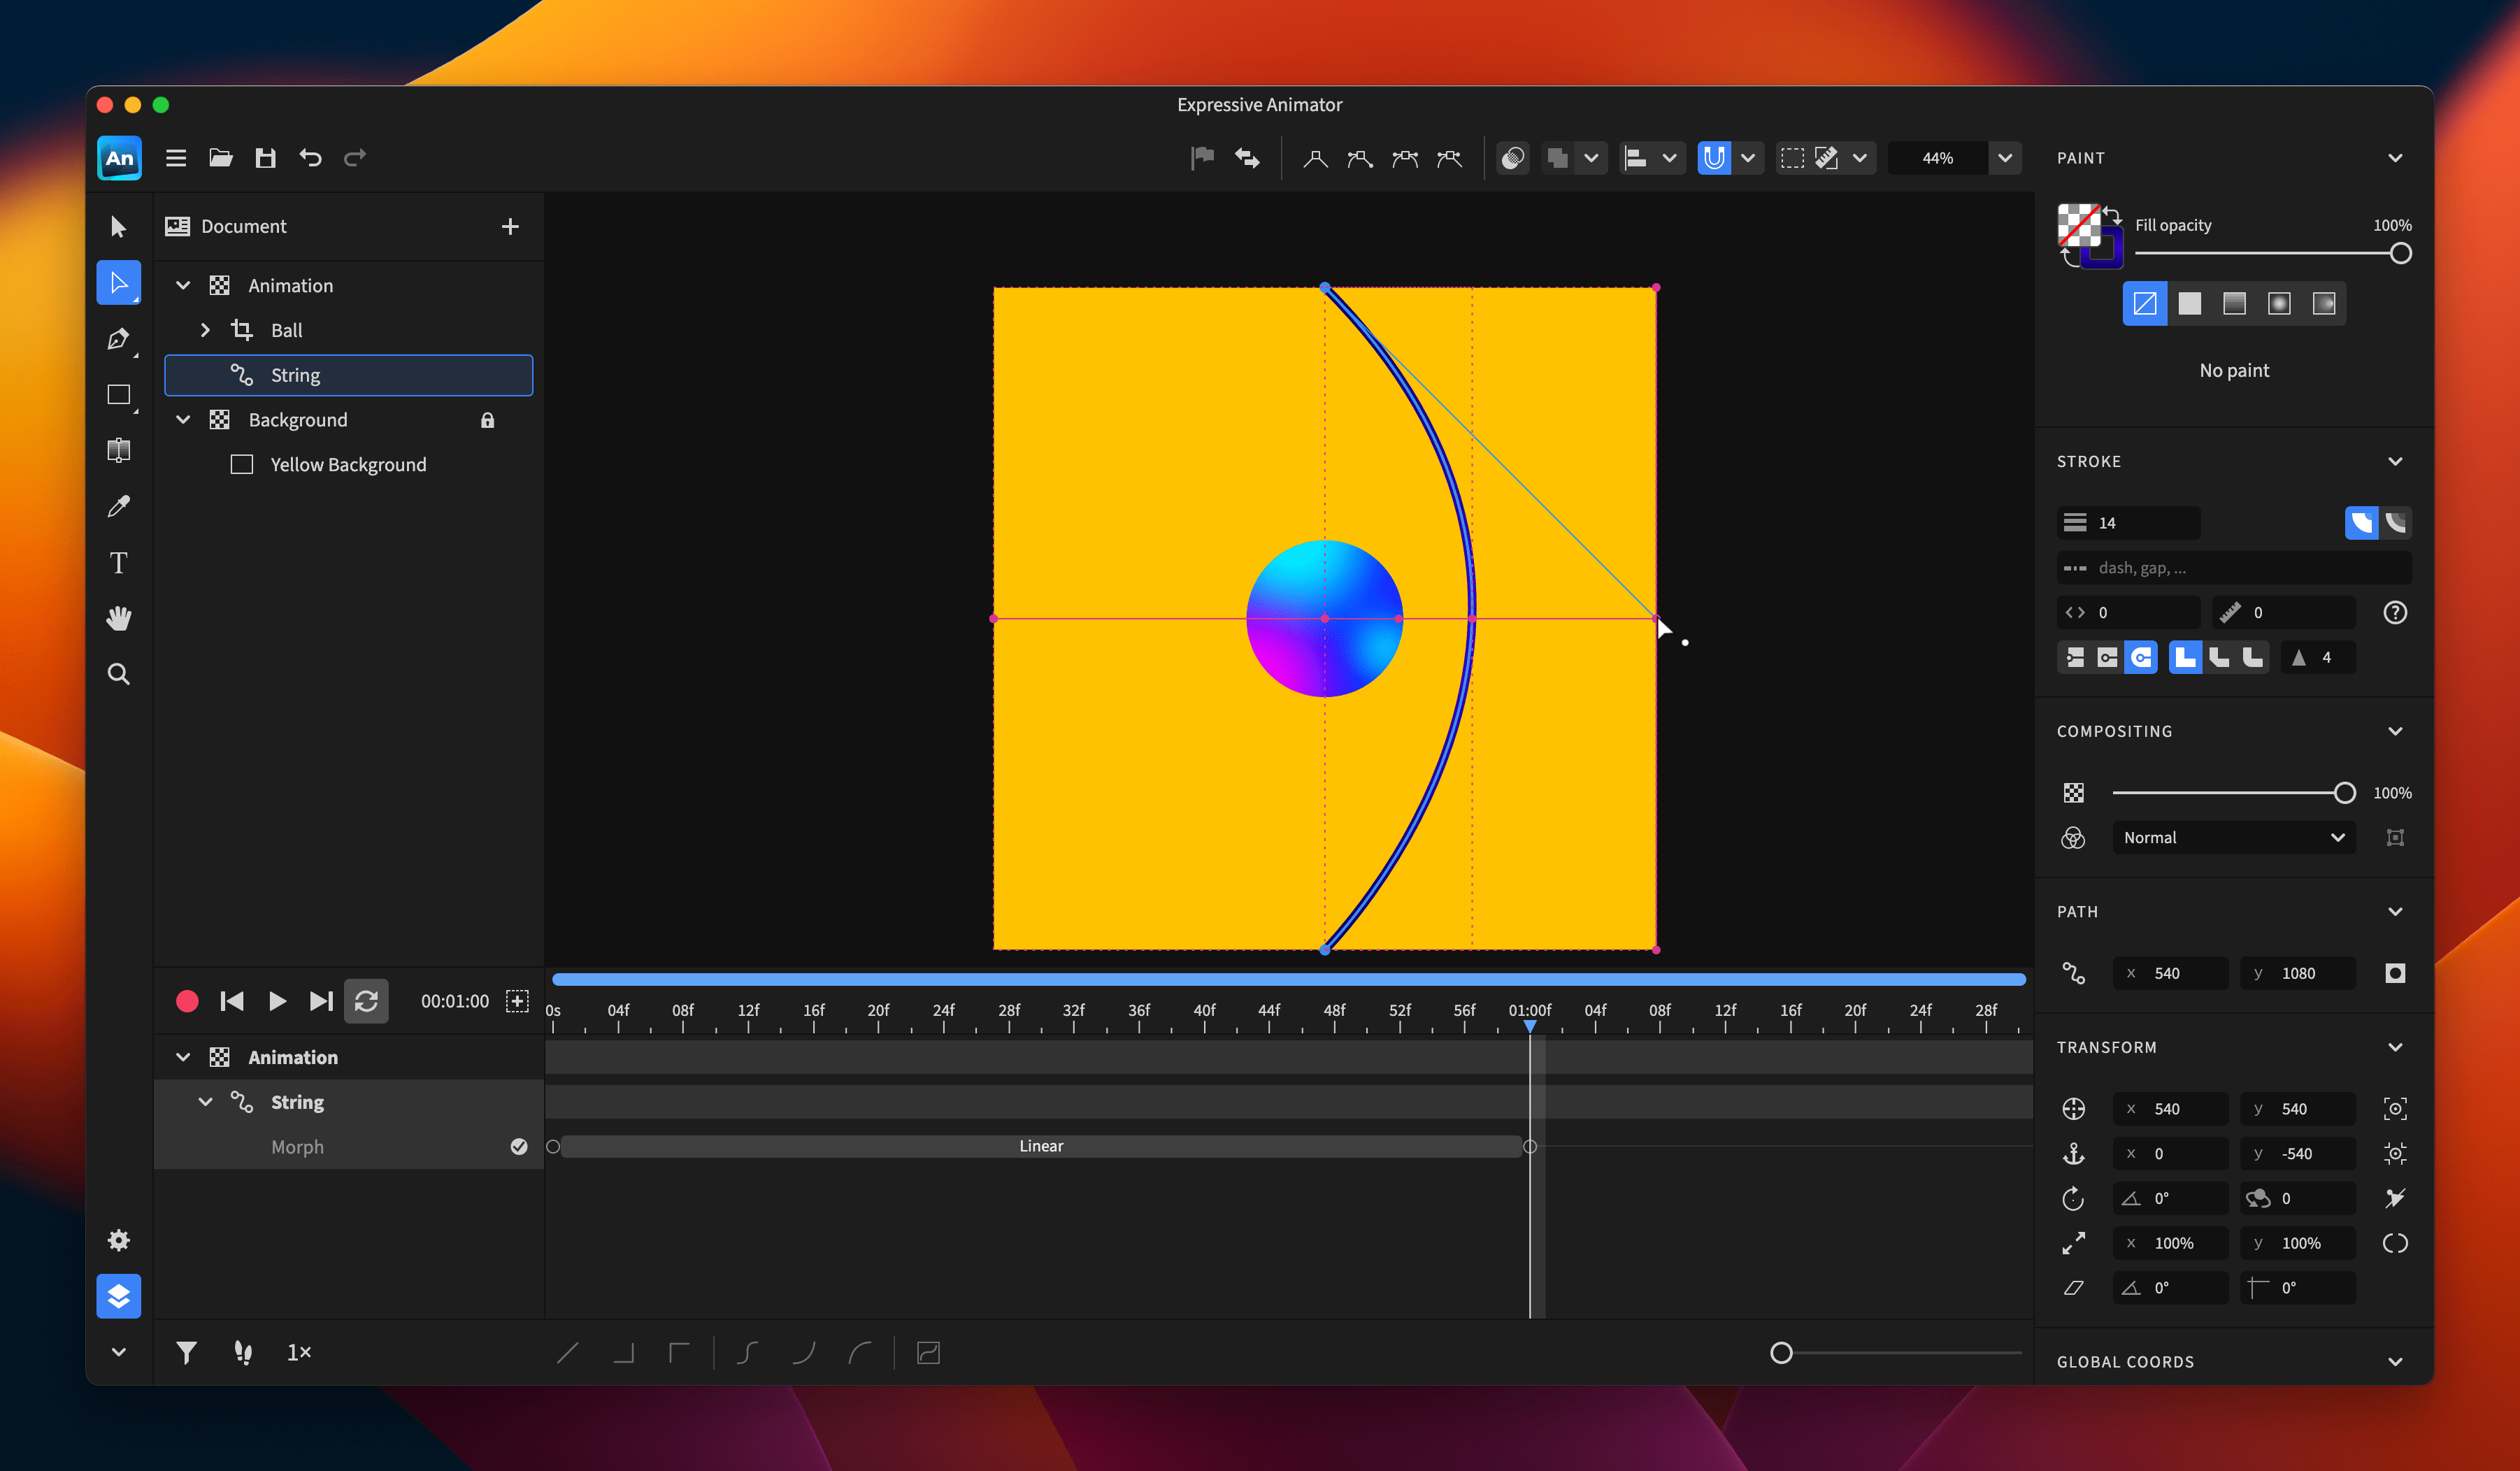Select the Hand tool
Viewport: 2520px width, 1471px height.
coord(118,618)
